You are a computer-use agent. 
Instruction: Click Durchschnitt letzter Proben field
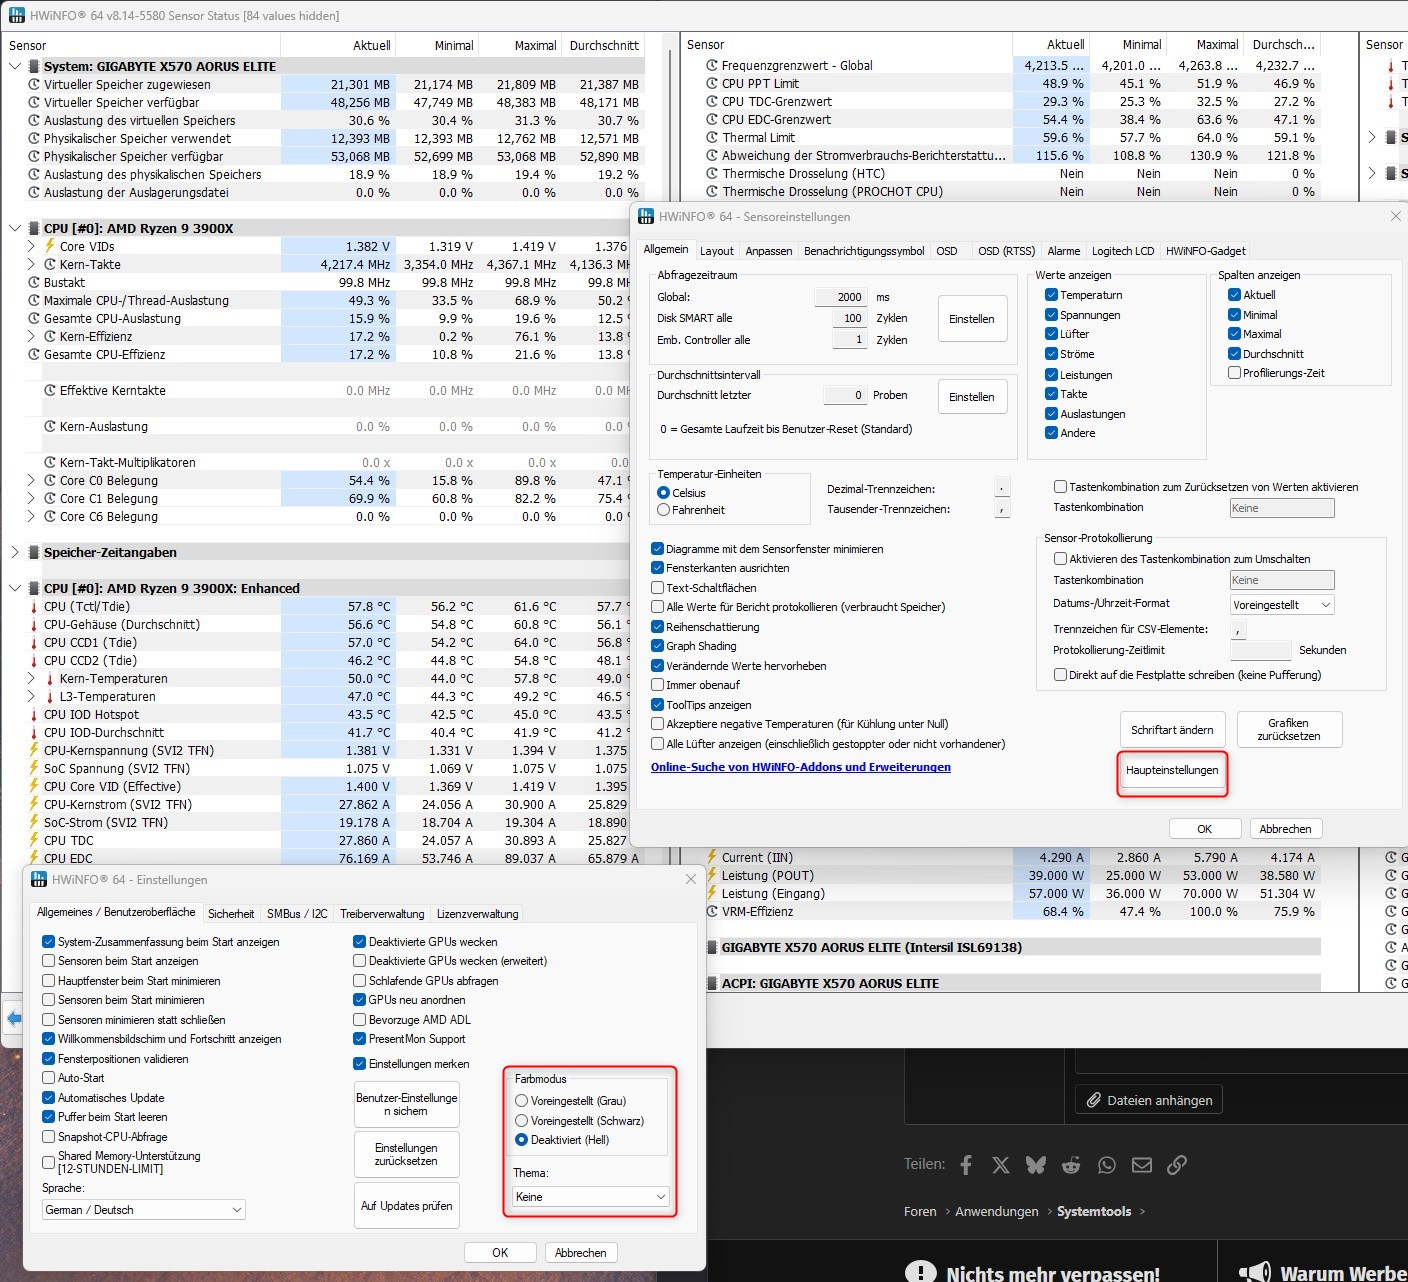click(844, 395)
